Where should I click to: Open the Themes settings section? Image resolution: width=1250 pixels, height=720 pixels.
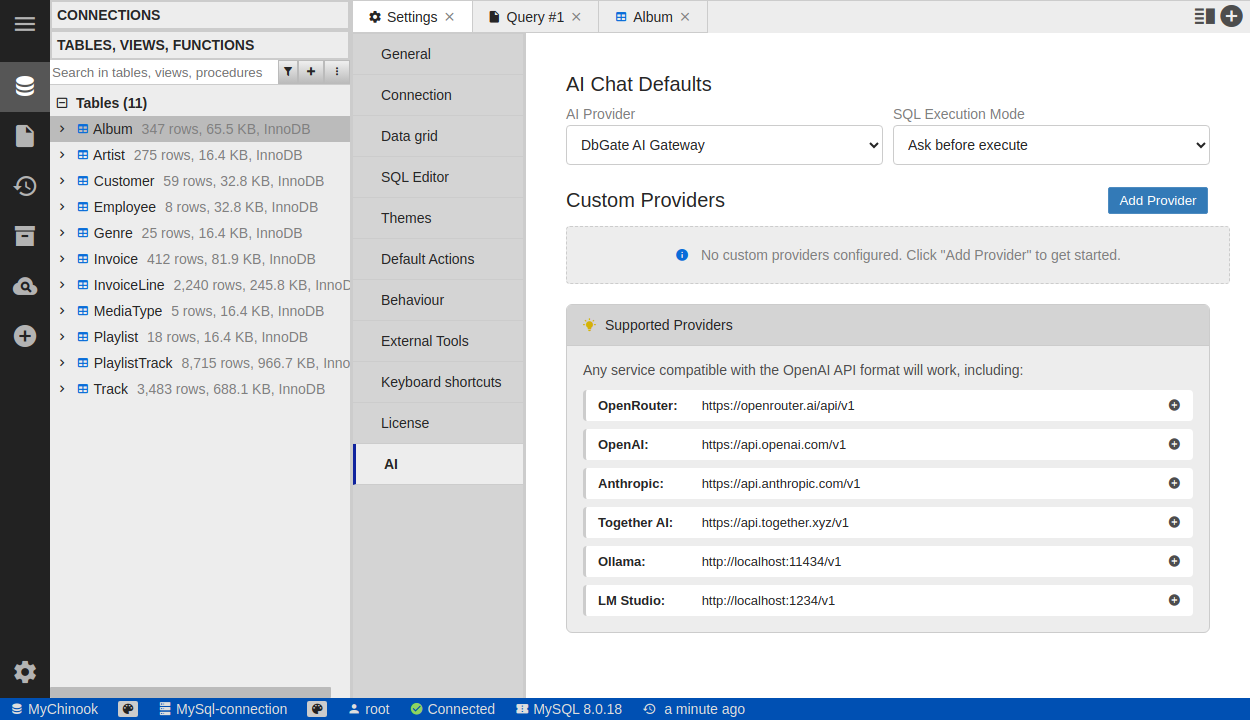pyautogui.click(x=406, y=218)
